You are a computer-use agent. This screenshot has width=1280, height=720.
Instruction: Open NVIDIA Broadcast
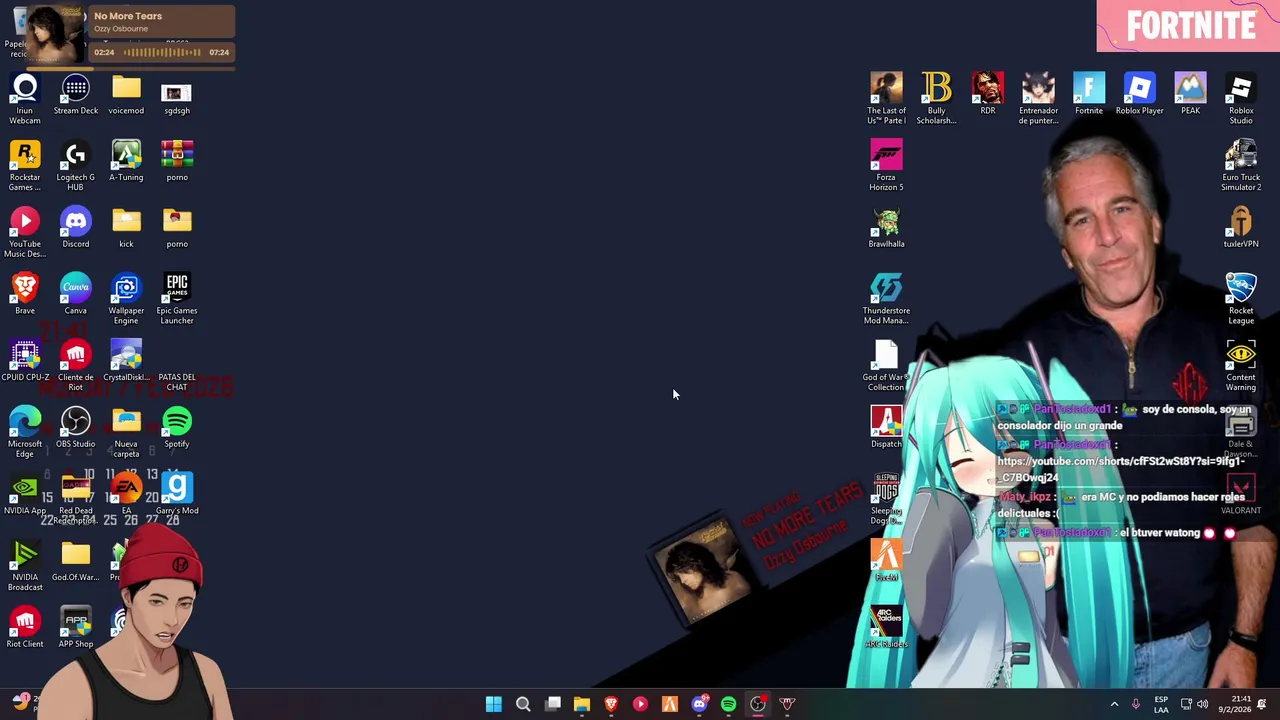(x=25, y=565)
